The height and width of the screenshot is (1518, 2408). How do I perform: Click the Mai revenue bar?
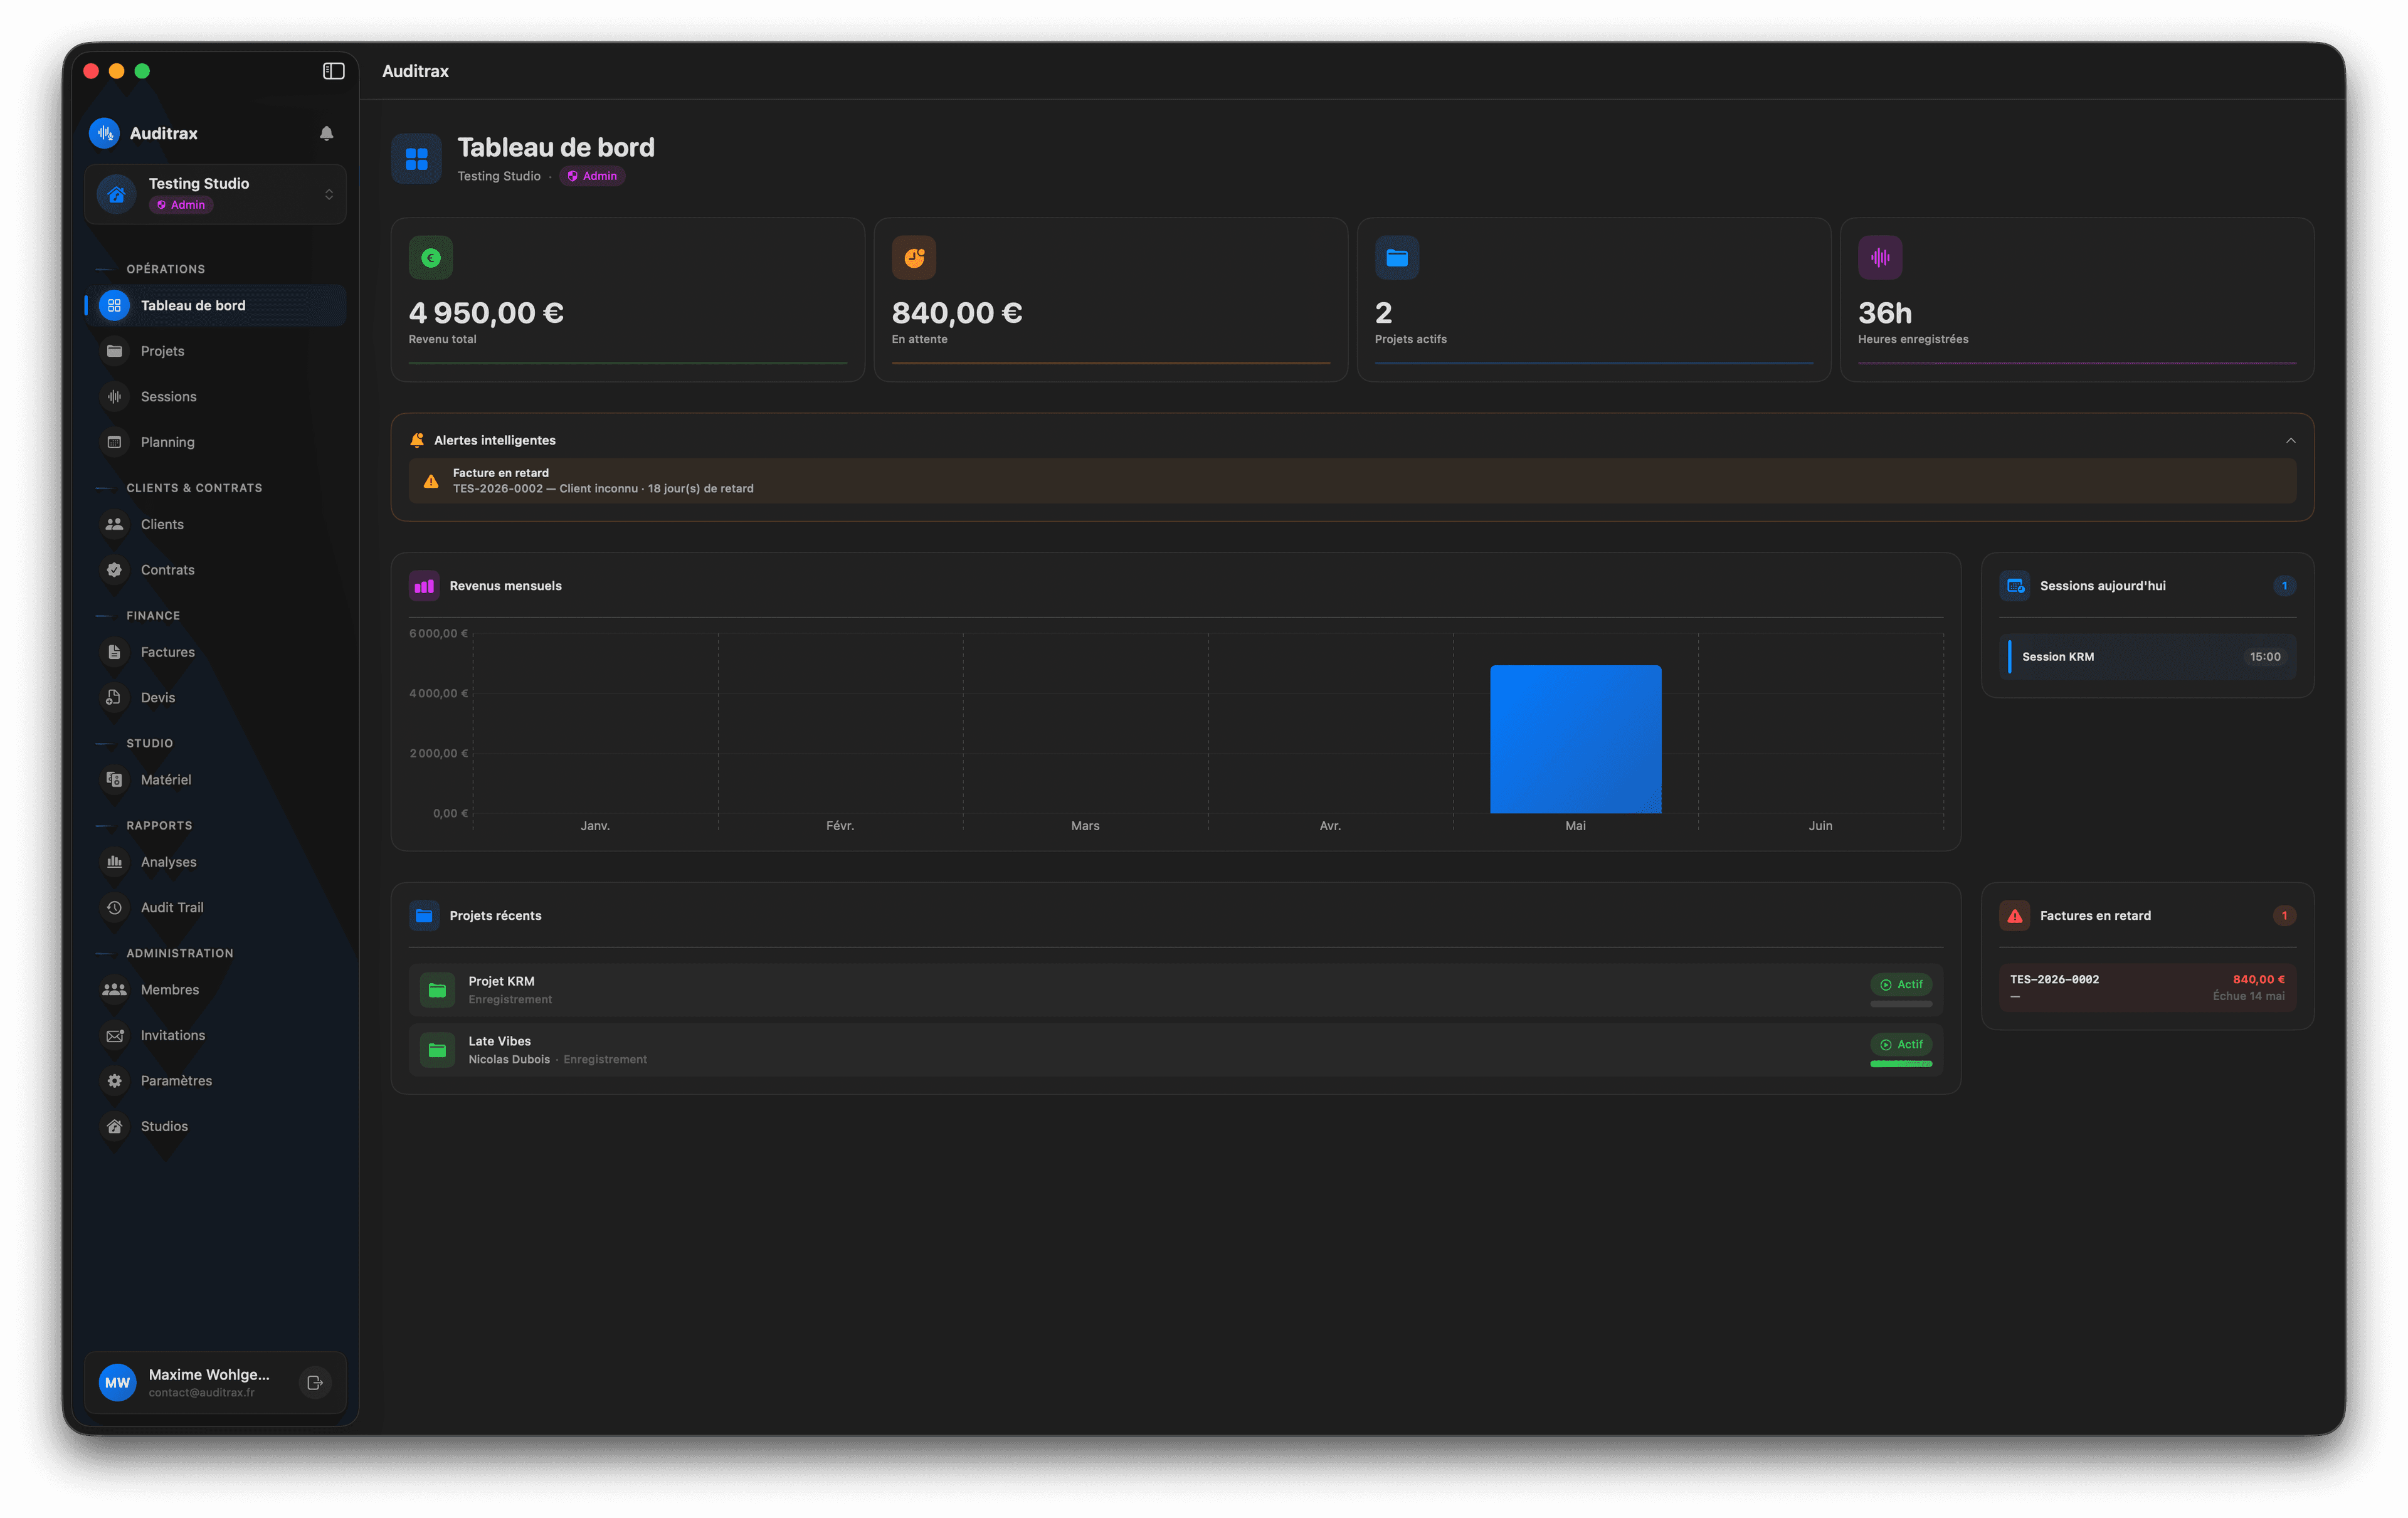click(x=1575, y=739)
